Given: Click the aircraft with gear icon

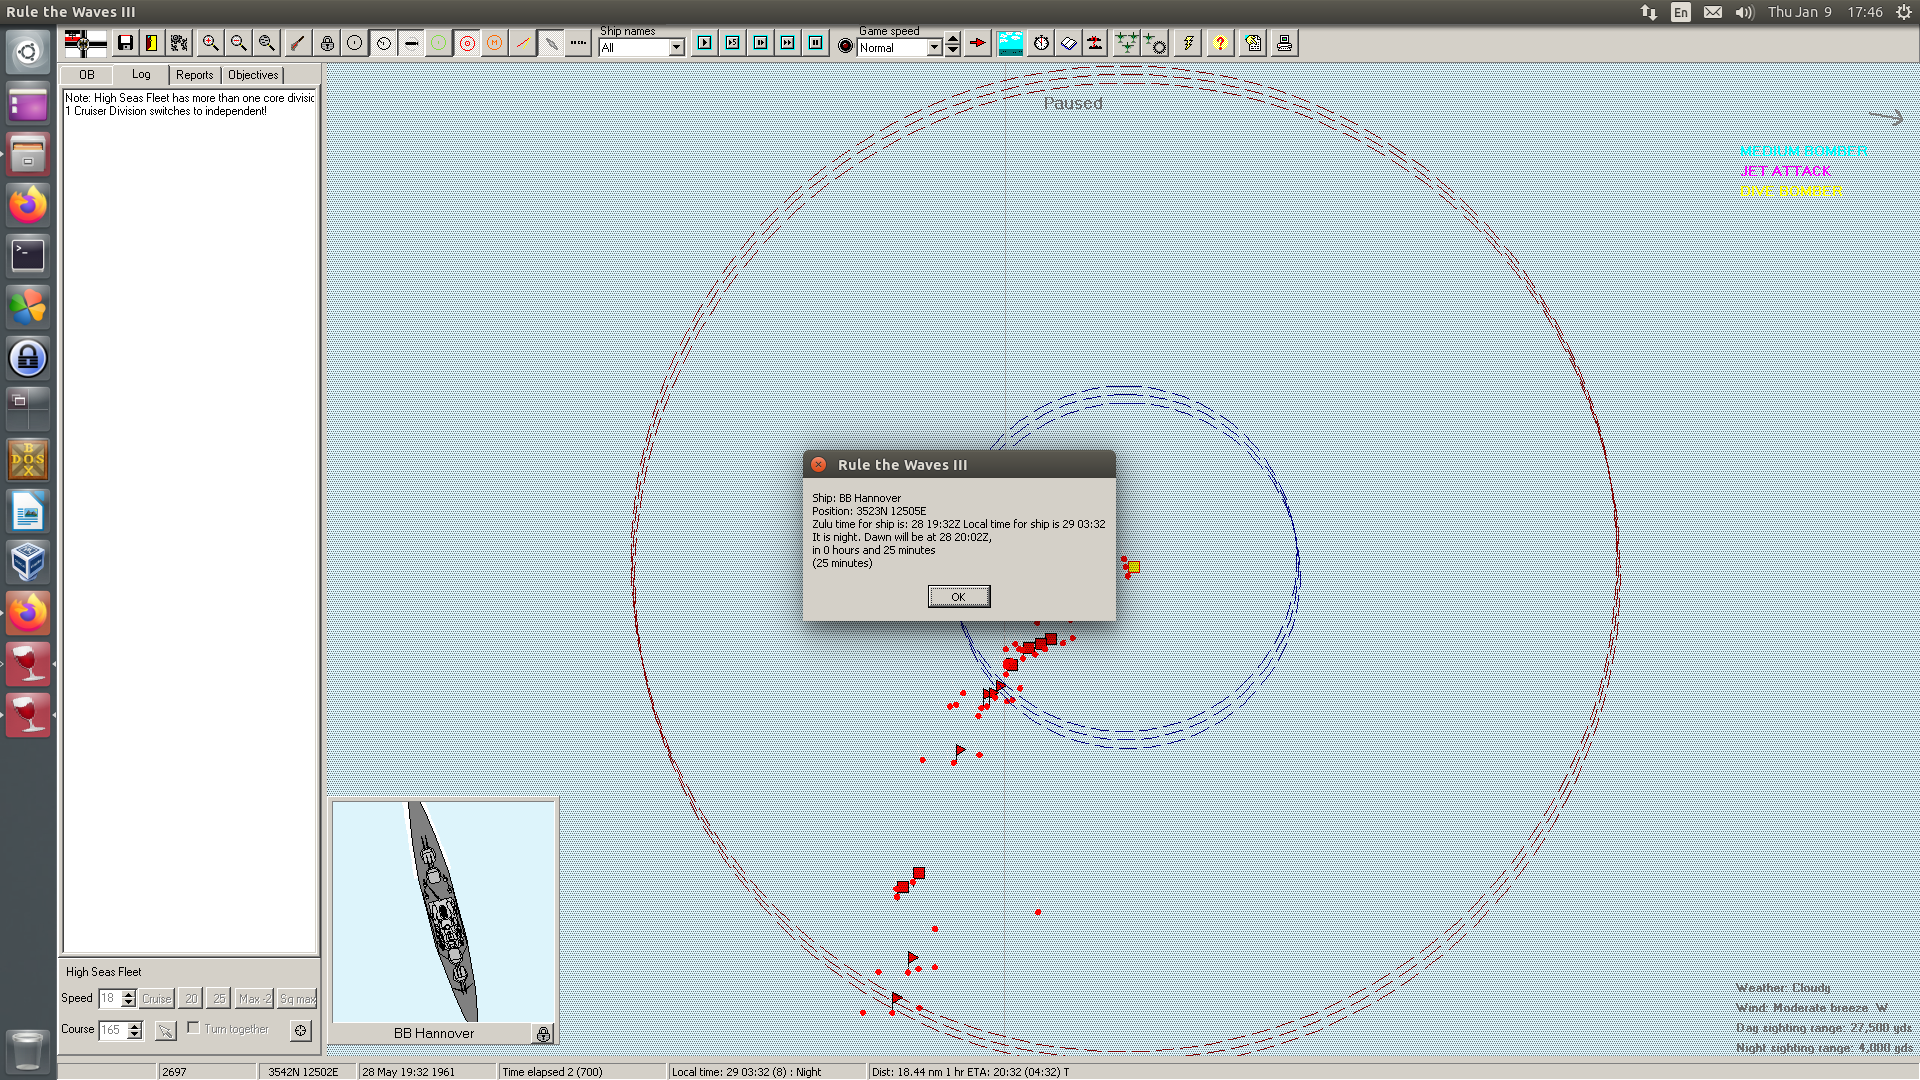Looking at the screenshot, I should coord(1155,43).
